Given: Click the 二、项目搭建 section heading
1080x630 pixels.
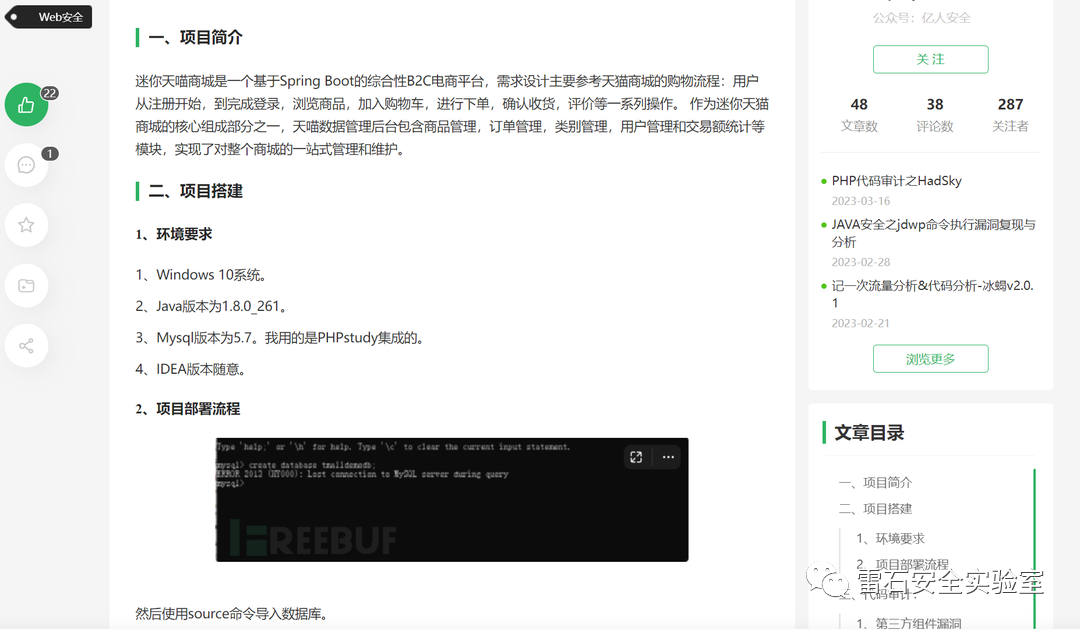Looking at the screenshot, I should click(196, 191).
